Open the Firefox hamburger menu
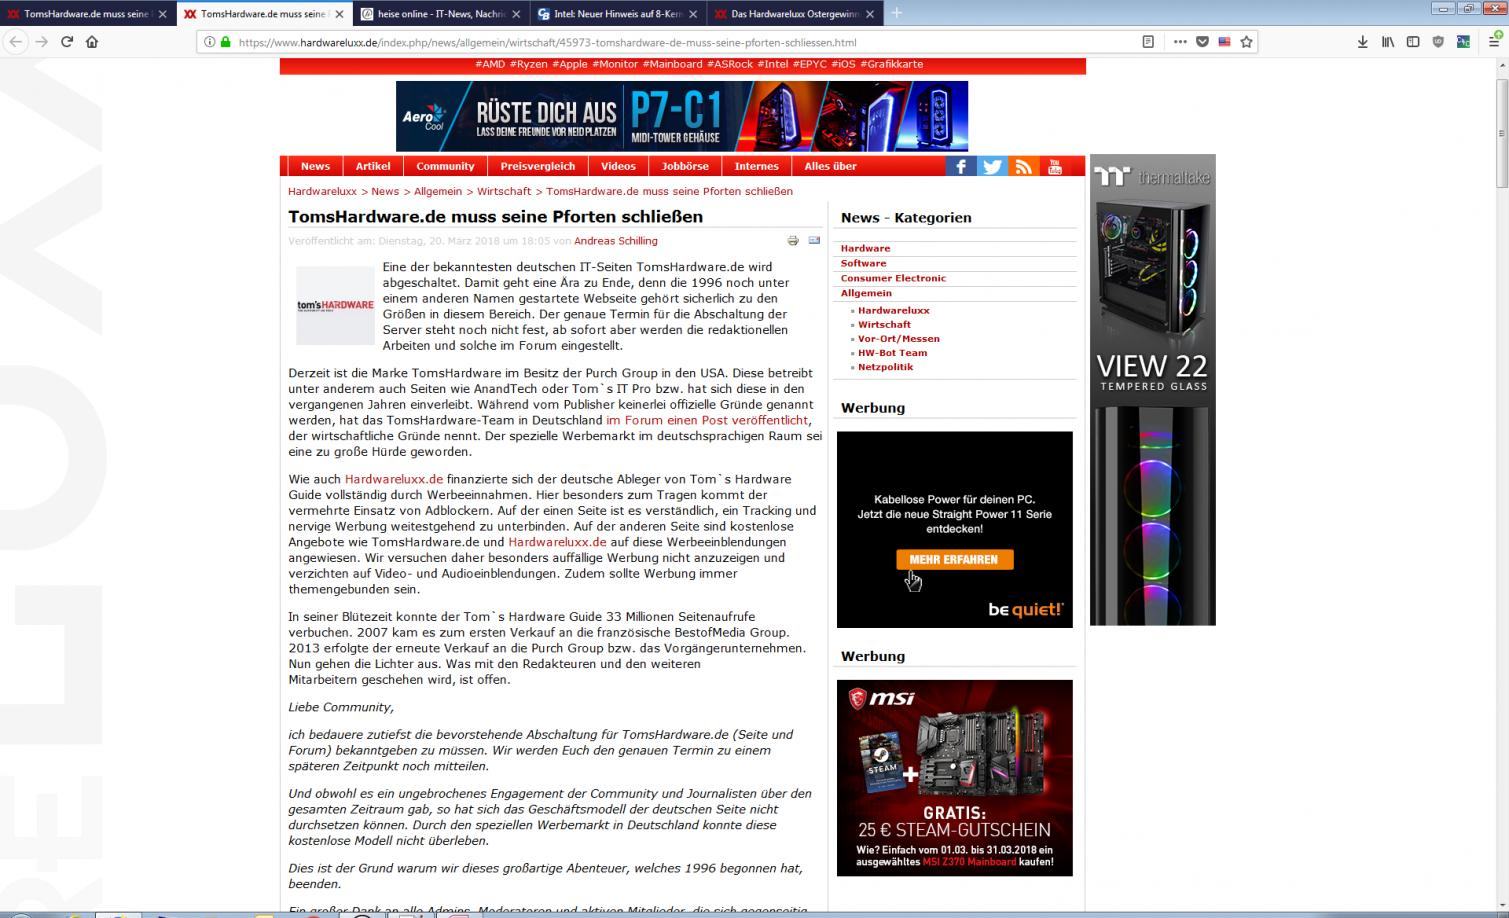 point(1494,41)
